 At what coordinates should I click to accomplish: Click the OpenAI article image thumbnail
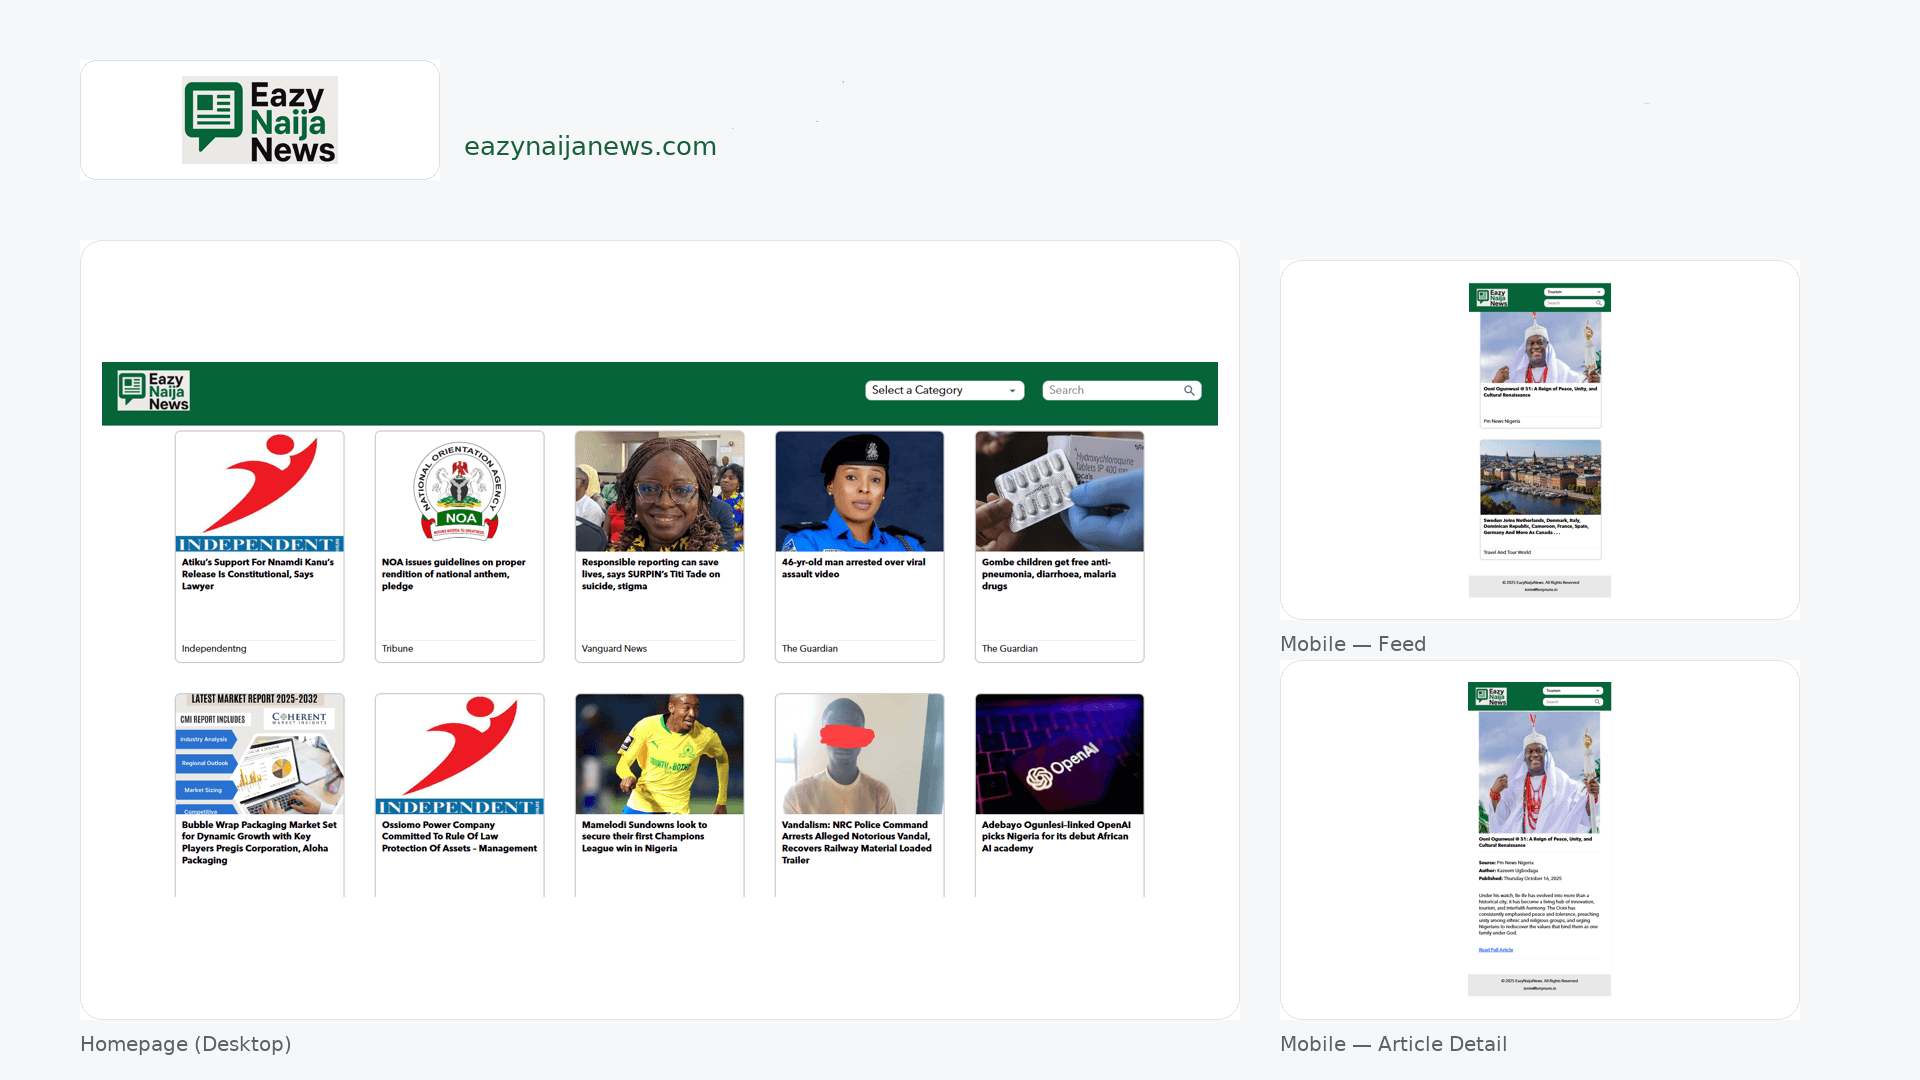pyautogui.click(x=1060, y=754)
